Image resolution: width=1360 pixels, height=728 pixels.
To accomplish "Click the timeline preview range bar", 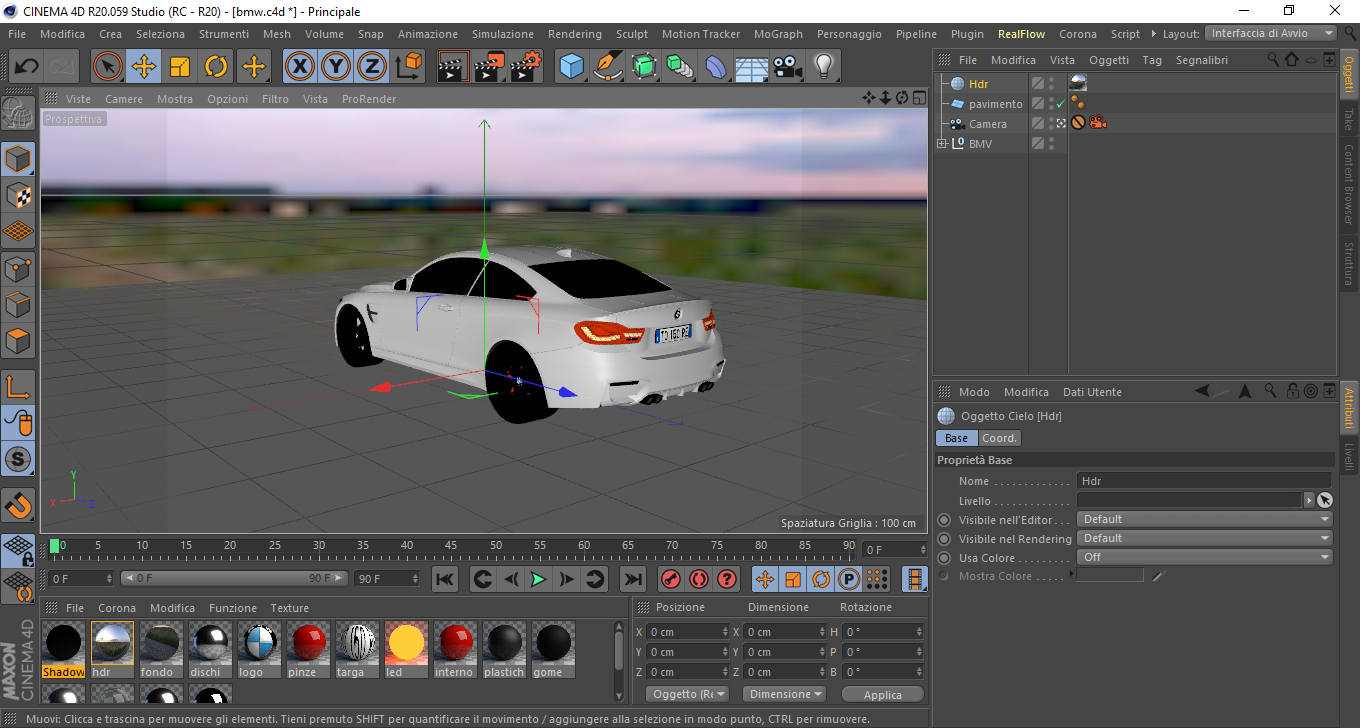I will coord(234,579).
